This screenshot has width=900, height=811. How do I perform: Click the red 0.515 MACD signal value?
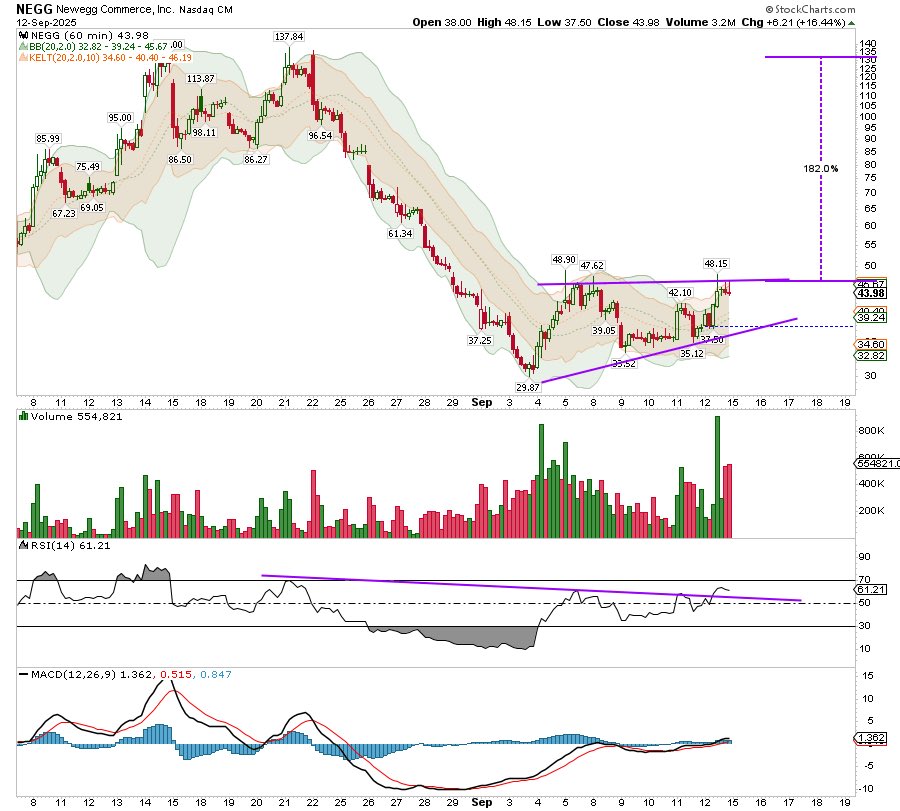[176, 674]
